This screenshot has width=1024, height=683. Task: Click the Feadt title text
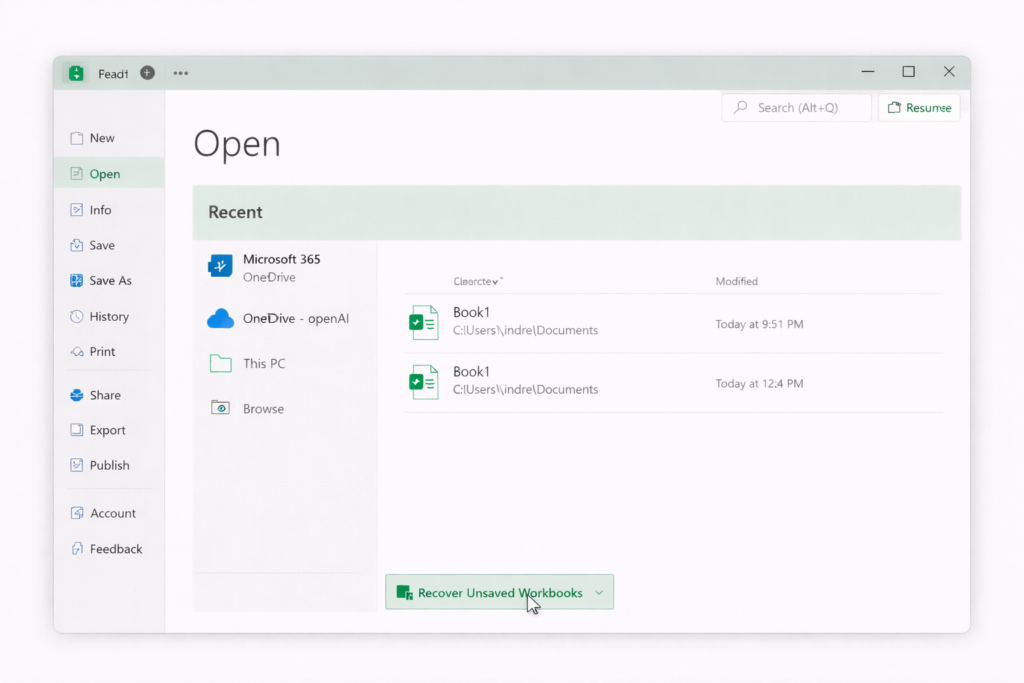(x=113, y=74)
